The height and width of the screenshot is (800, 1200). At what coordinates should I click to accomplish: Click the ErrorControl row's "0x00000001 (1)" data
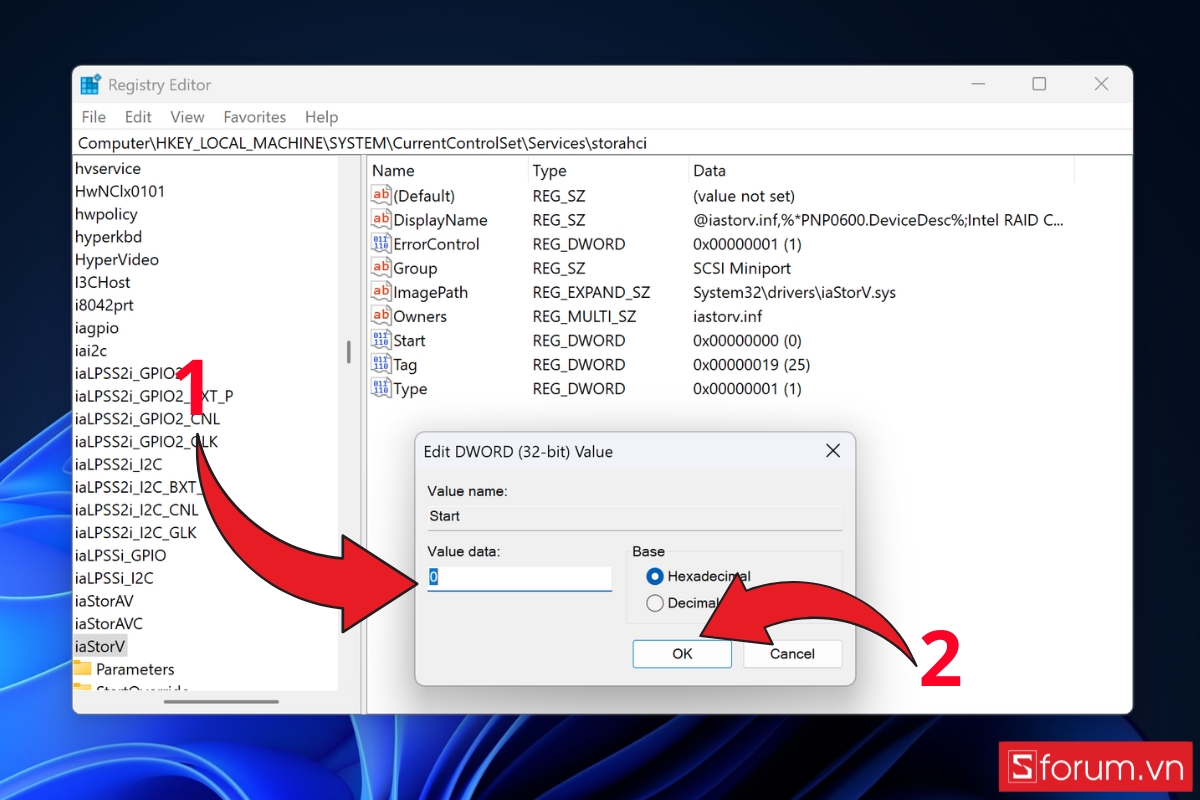coord(747,244)
